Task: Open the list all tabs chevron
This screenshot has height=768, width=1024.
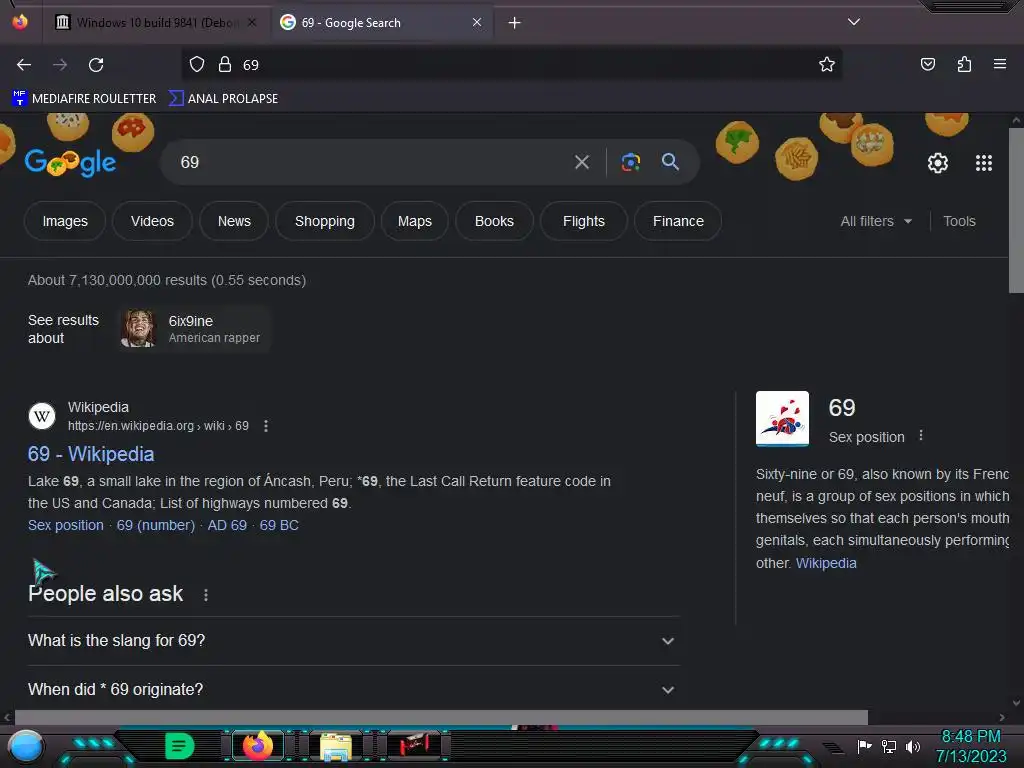Action: [x=854, y=22]
